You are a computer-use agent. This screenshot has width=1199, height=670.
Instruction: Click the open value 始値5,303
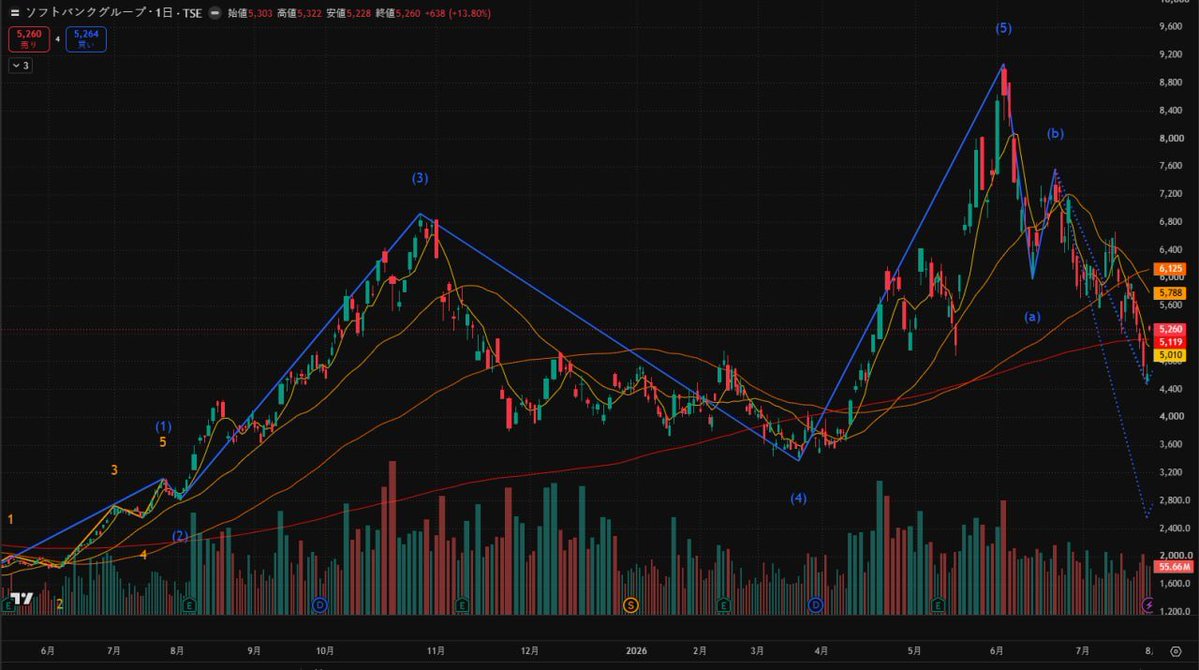tap(250, 13)
